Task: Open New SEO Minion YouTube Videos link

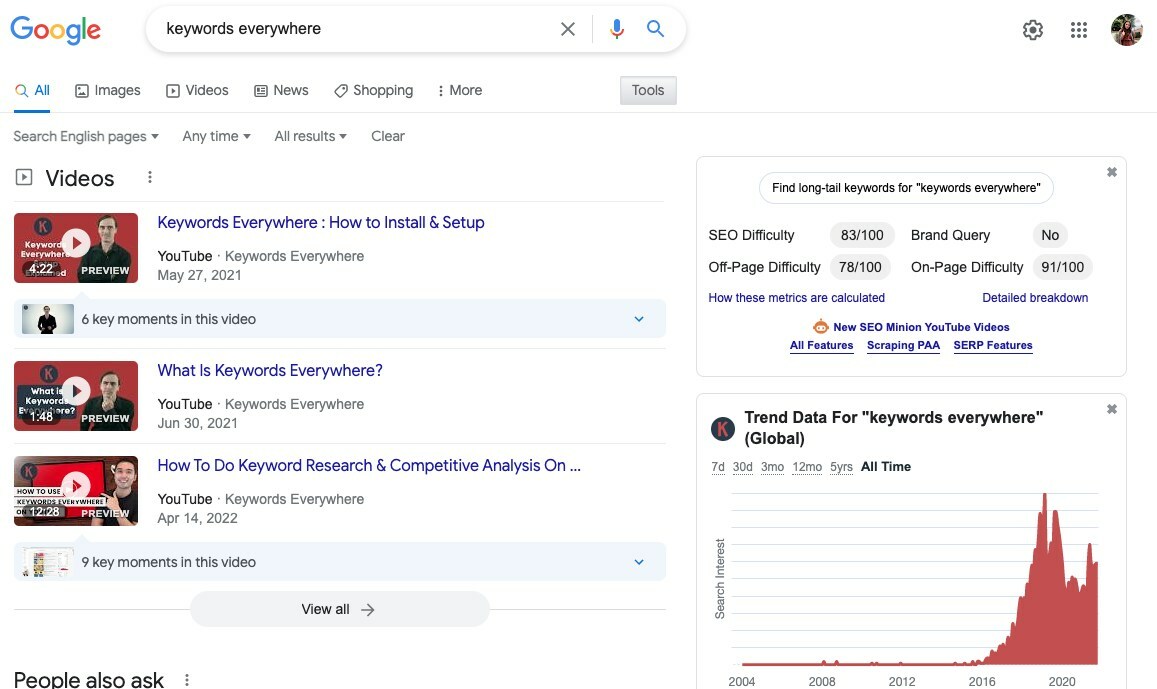Action: click(921, 327)
